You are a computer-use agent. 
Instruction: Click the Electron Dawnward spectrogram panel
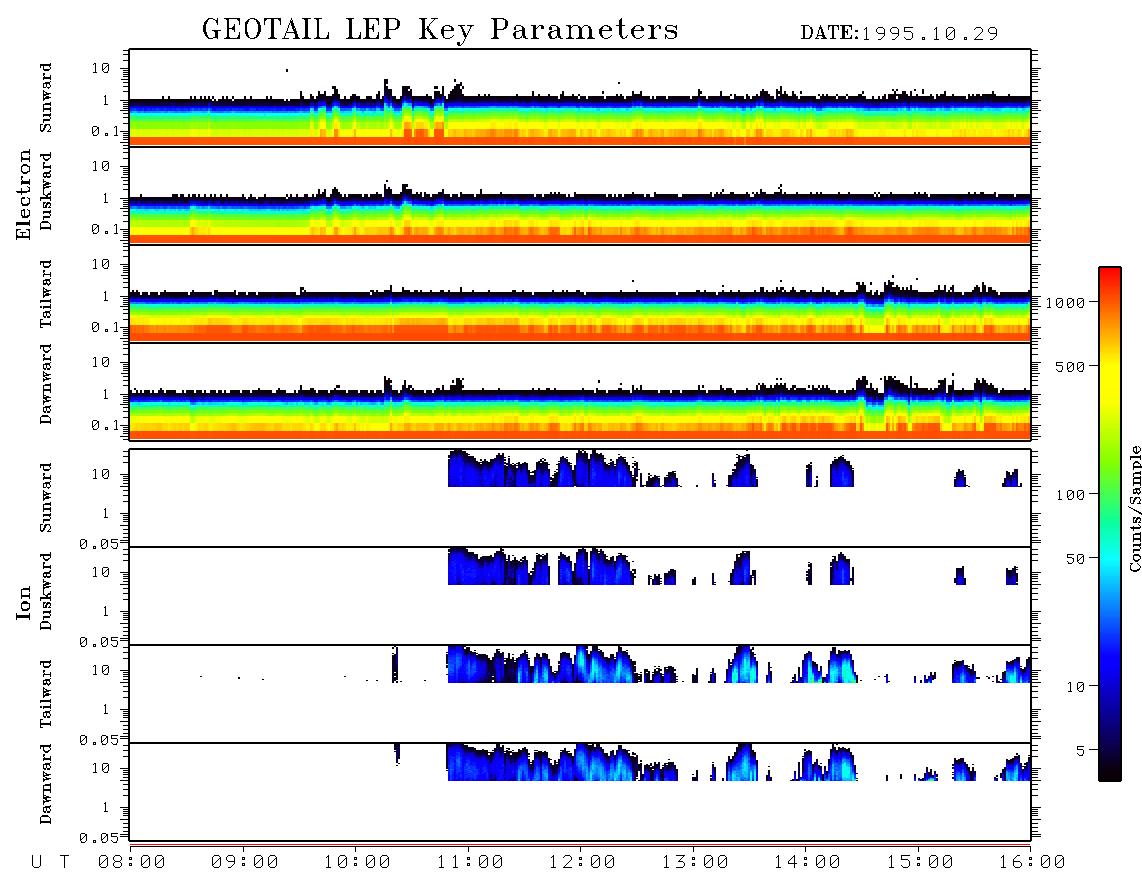[580, 392]
